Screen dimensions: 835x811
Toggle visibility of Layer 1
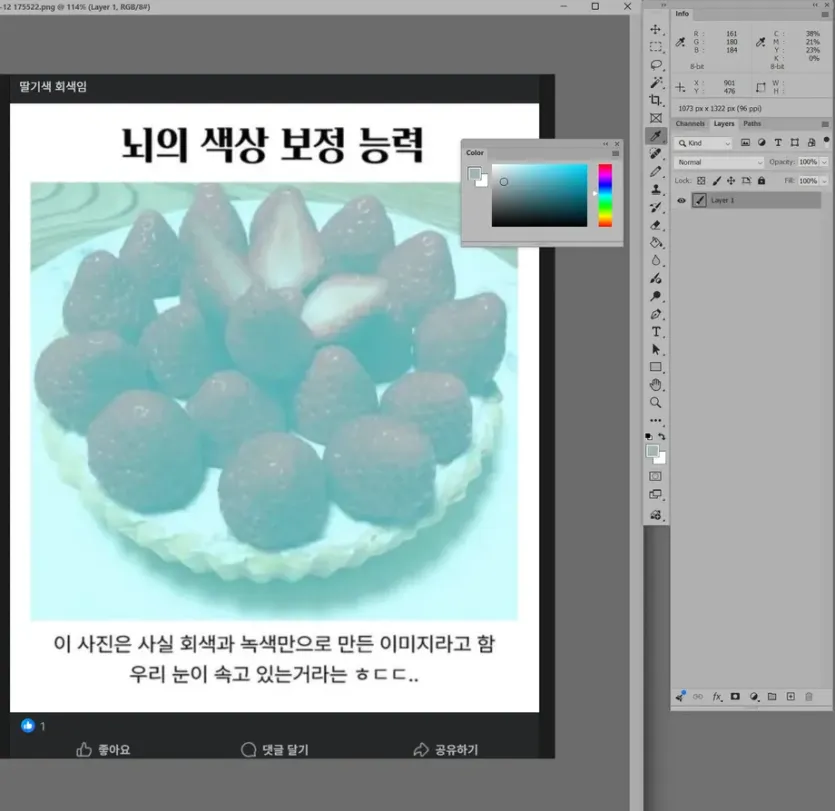681,200
